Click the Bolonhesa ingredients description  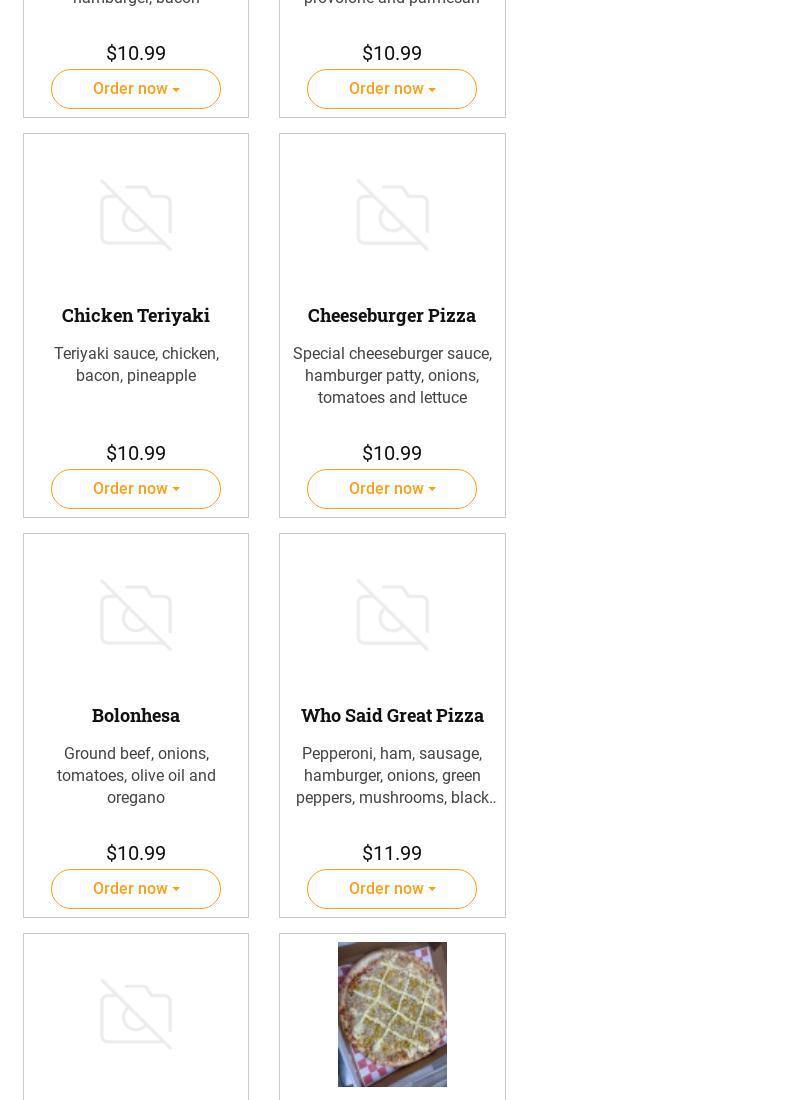pyautogui.click(x=136, y=775)
